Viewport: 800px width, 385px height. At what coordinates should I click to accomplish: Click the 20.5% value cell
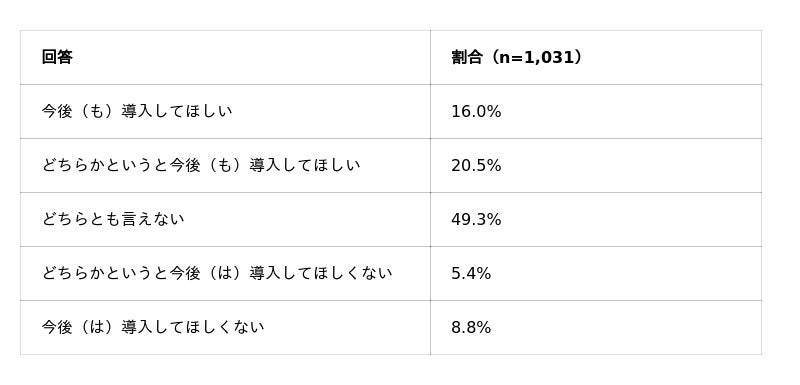[596, 165]
